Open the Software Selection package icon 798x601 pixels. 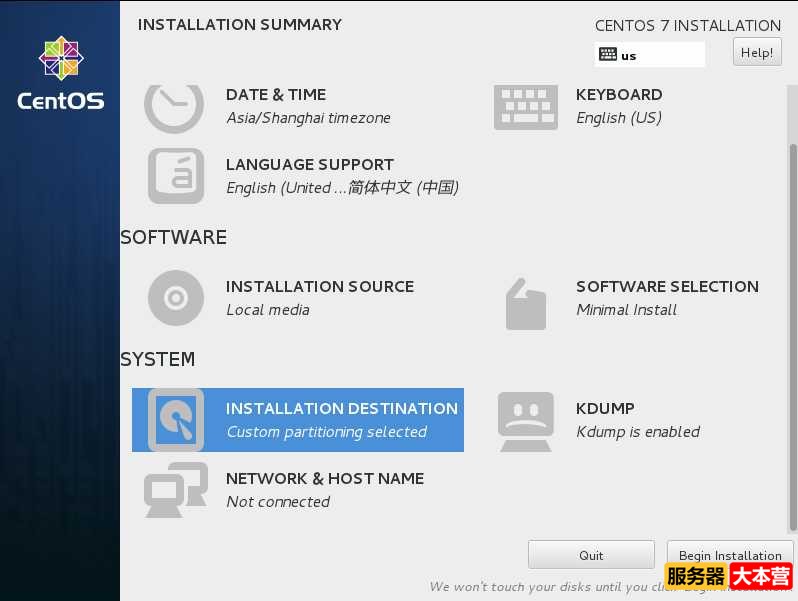coord(526,304)
